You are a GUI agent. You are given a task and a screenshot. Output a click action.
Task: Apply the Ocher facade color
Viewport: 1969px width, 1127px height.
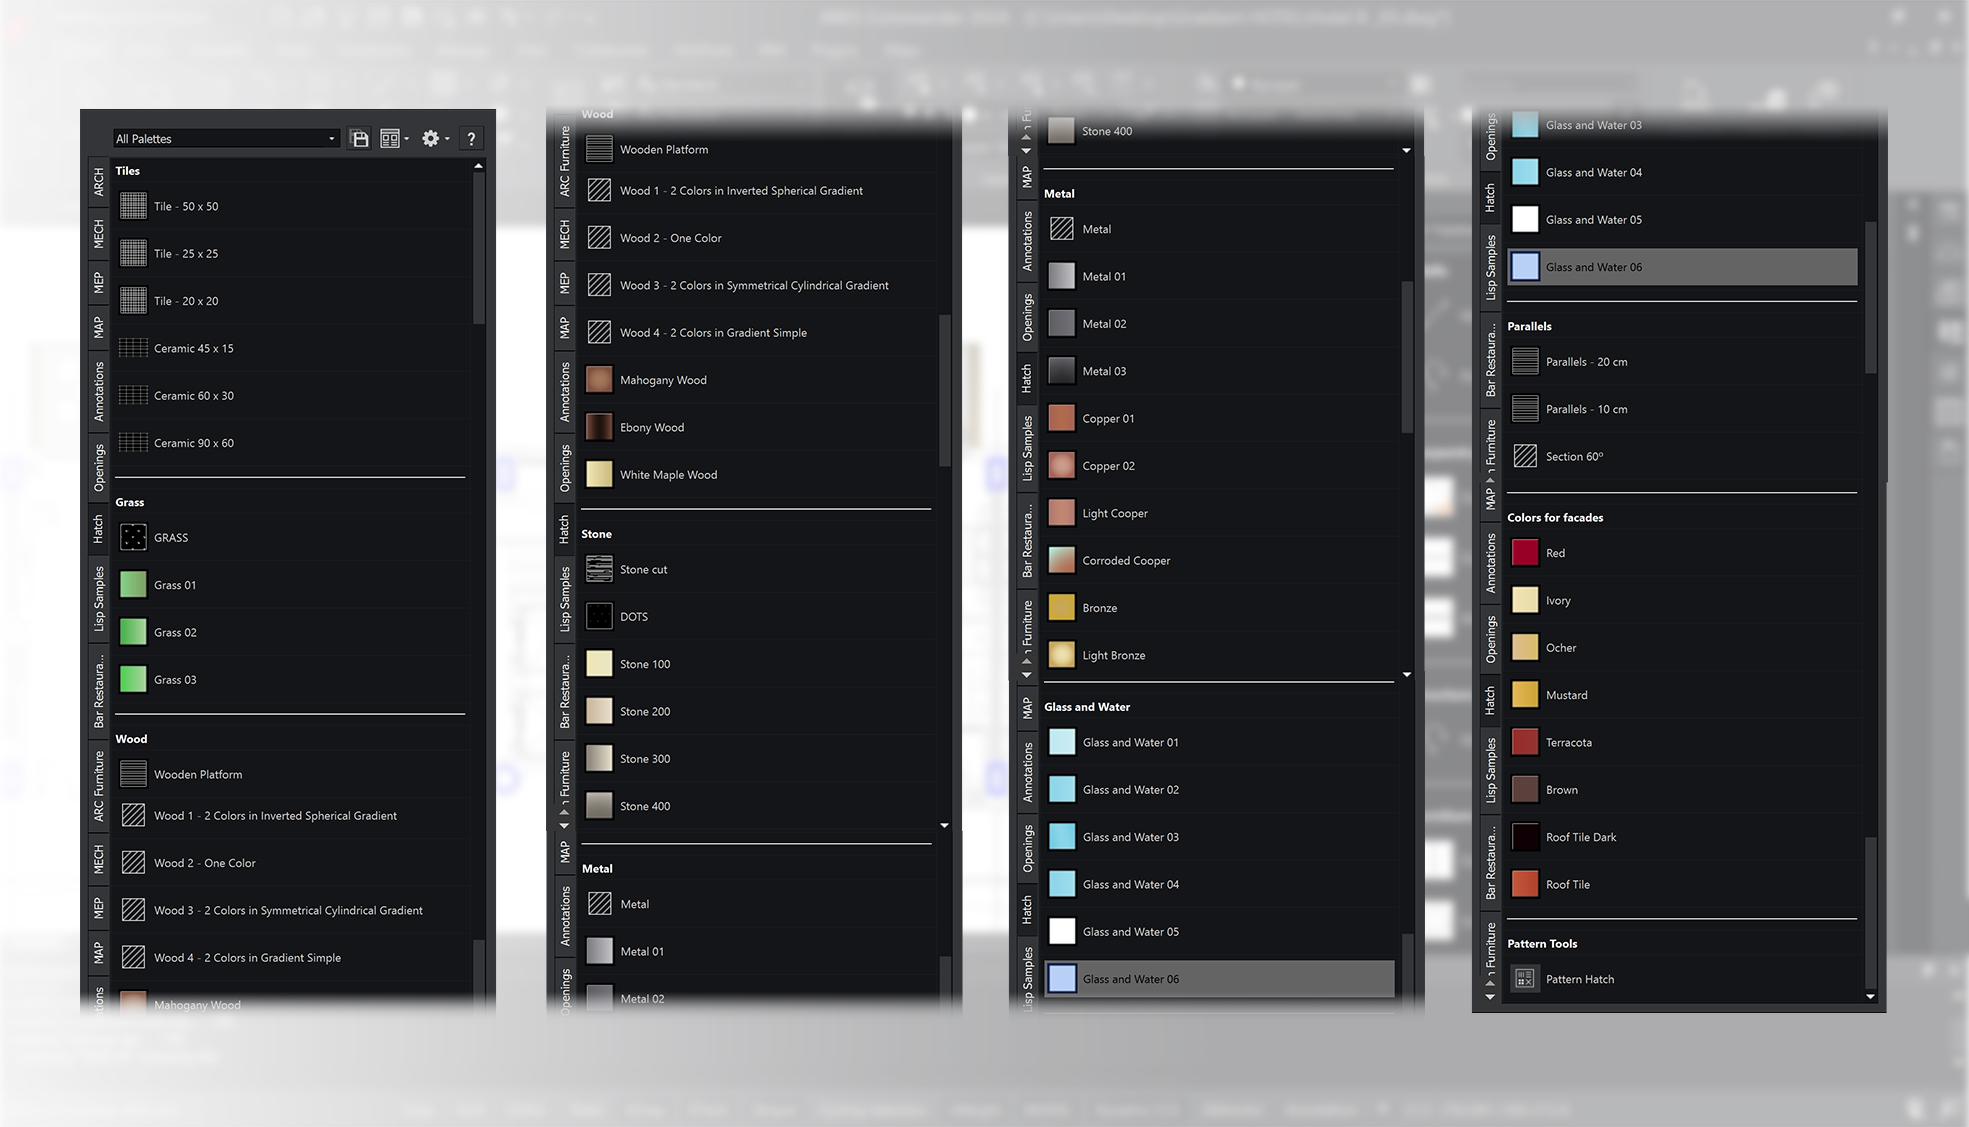point(1683,648)
